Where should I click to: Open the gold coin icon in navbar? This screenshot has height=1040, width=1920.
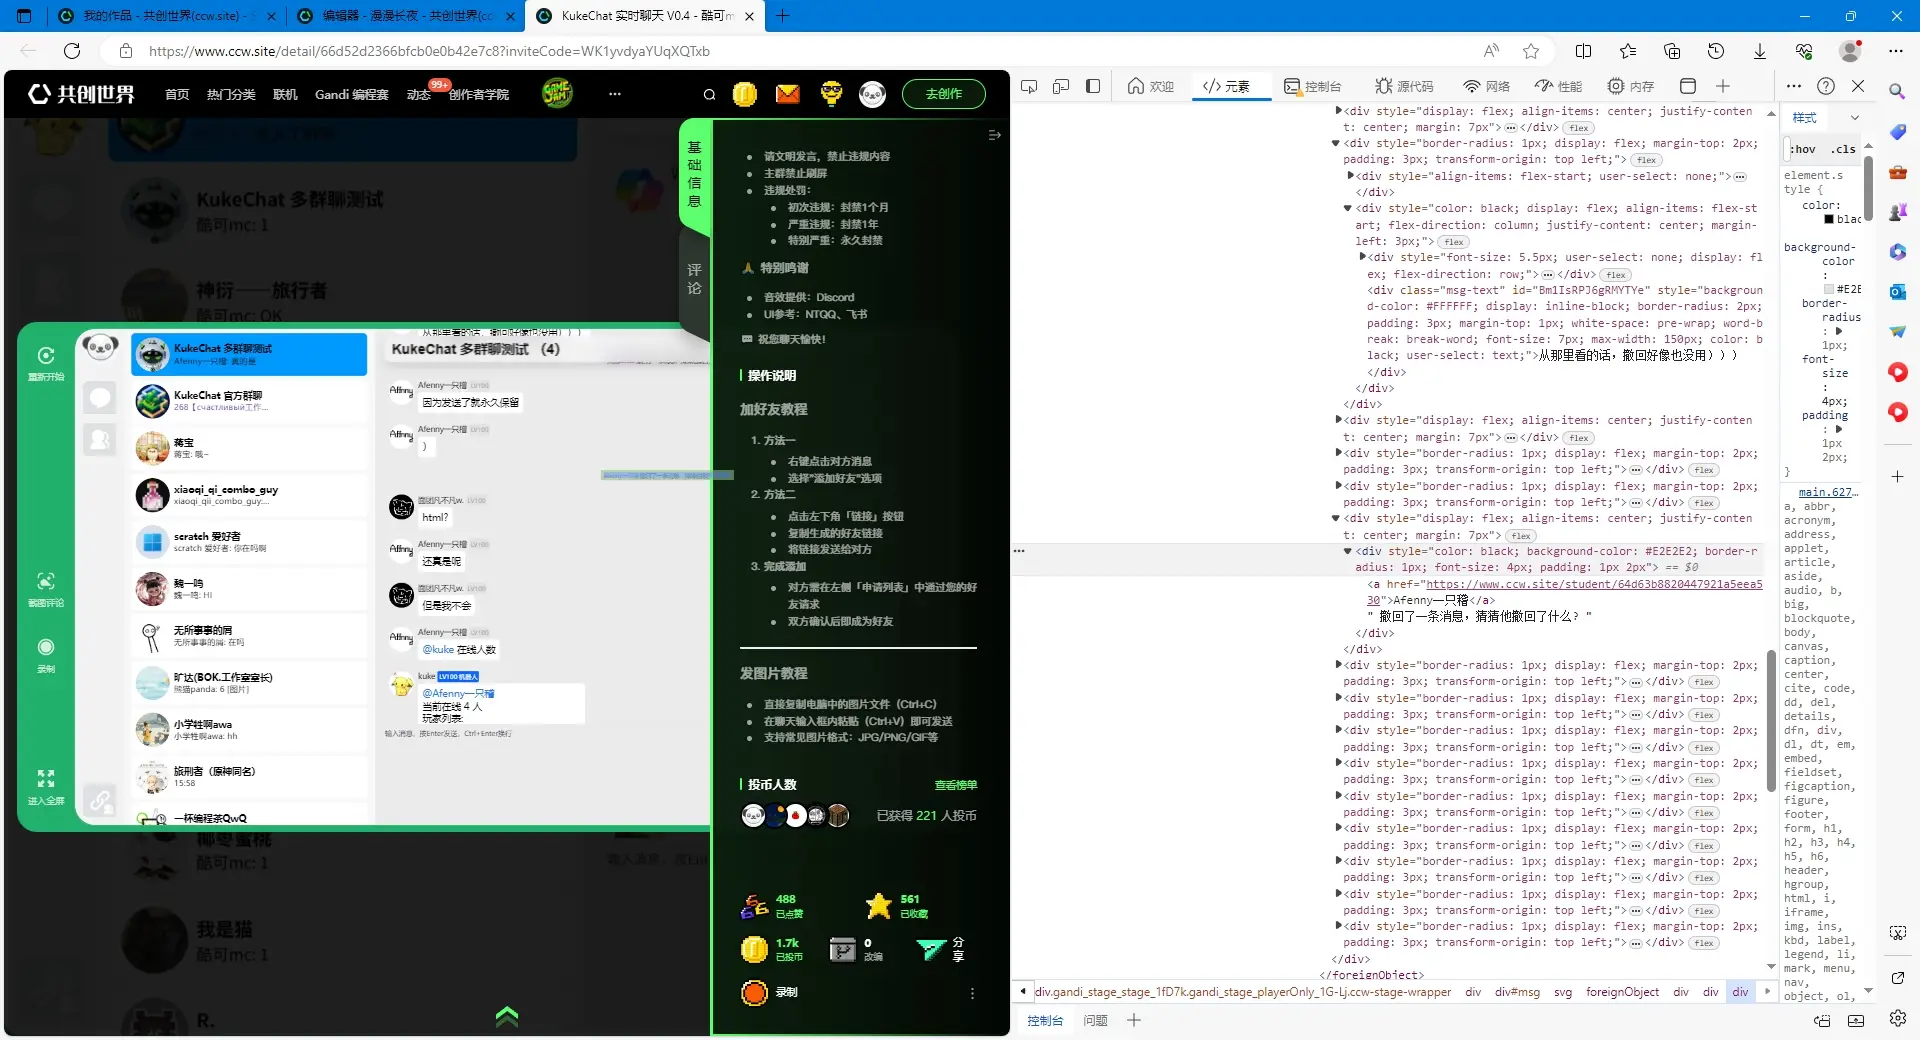745,94
